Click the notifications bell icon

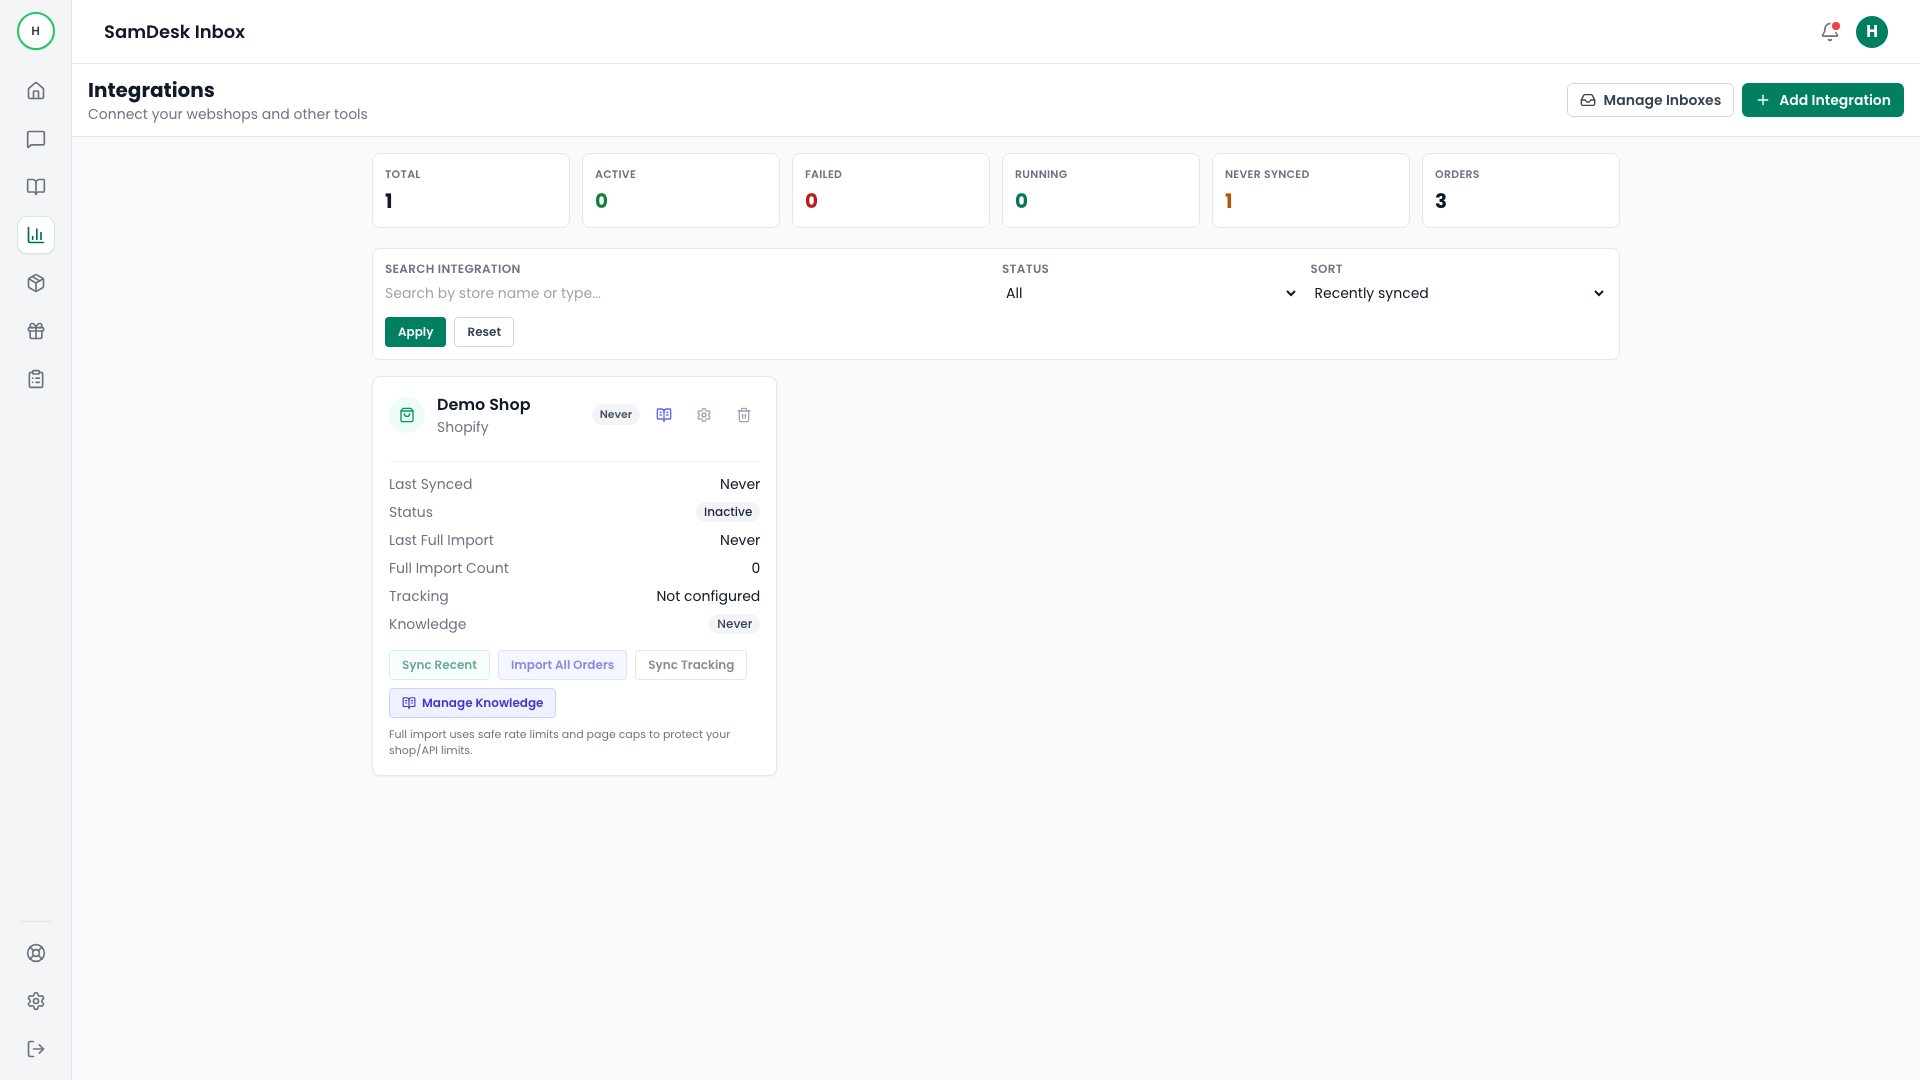[x=1829, y=32]
